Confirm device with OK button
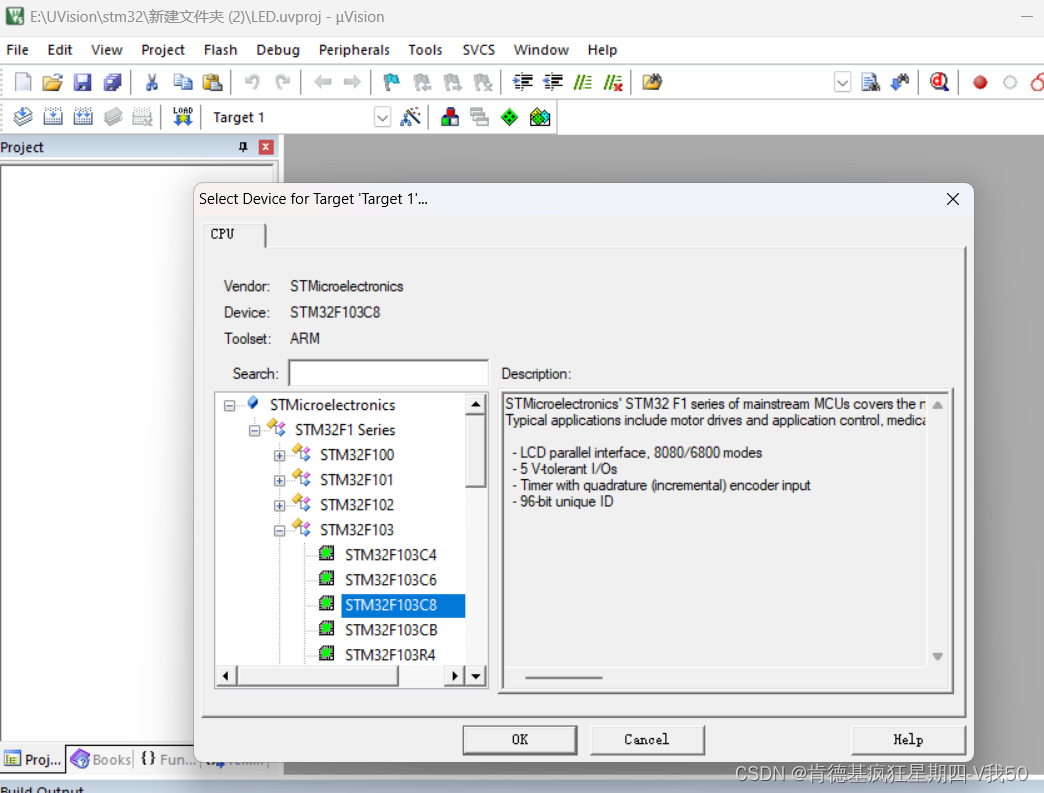Screen dimensions: 1044x793 point(520,740)
